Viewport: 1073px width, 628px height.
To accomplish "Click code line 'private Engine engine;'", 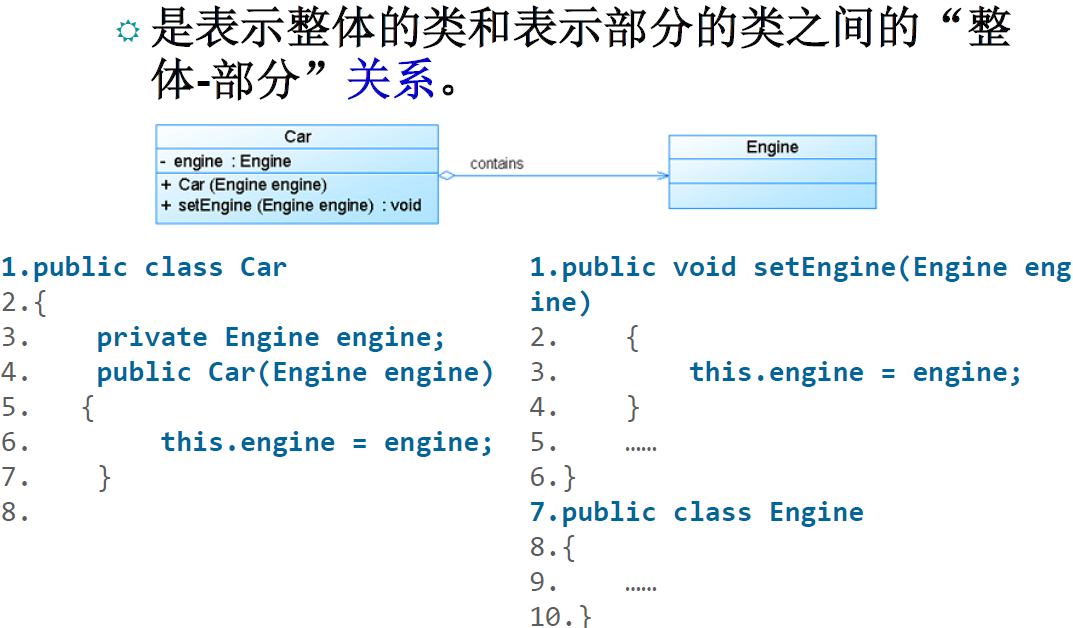I will pyautogui.click(x=270, y=337).
